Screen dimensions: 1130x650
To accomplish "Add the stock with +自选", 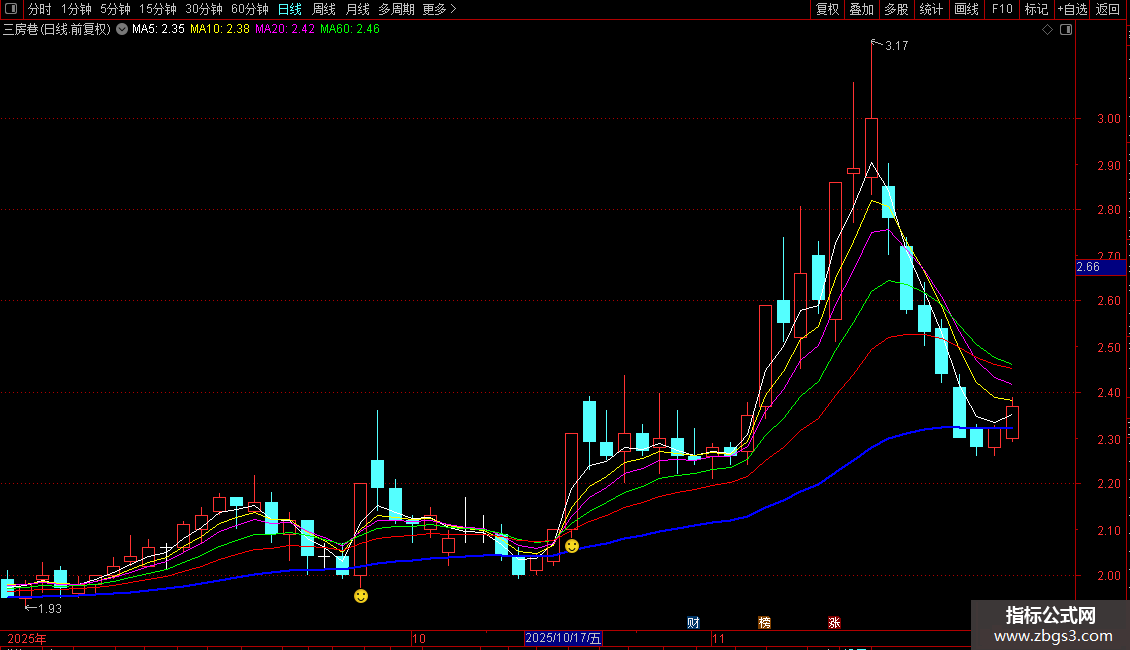I will (x=1072, y=9).
